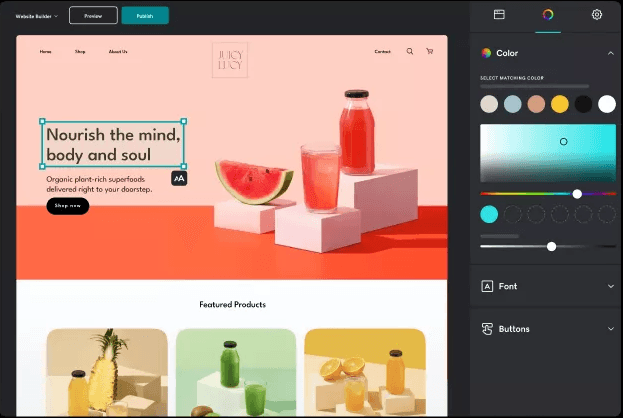Open the layout panel tab icon
This screenshot has height=418, width=623.
coord(499,15)
